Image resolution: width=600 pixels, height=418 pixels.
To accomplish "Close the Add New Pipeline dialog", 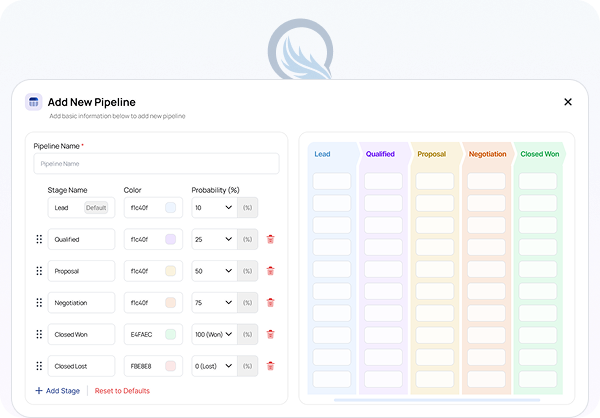I will click(568, 102).
